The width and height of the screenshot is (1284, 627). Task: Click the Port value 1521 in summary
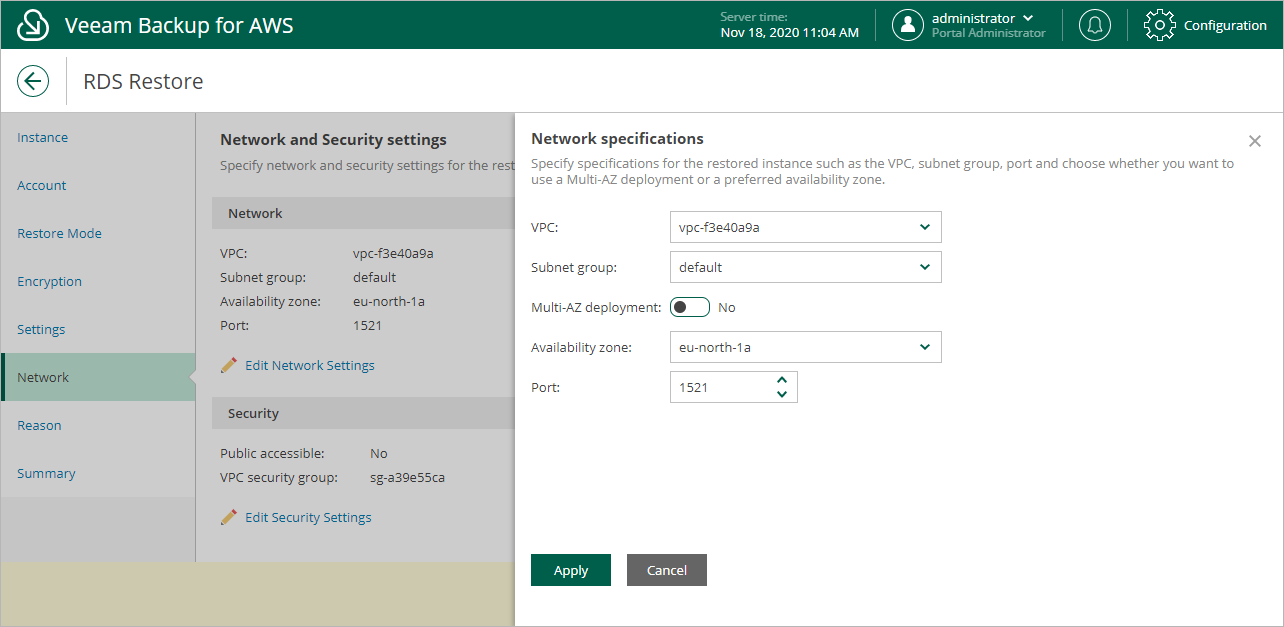367,325
